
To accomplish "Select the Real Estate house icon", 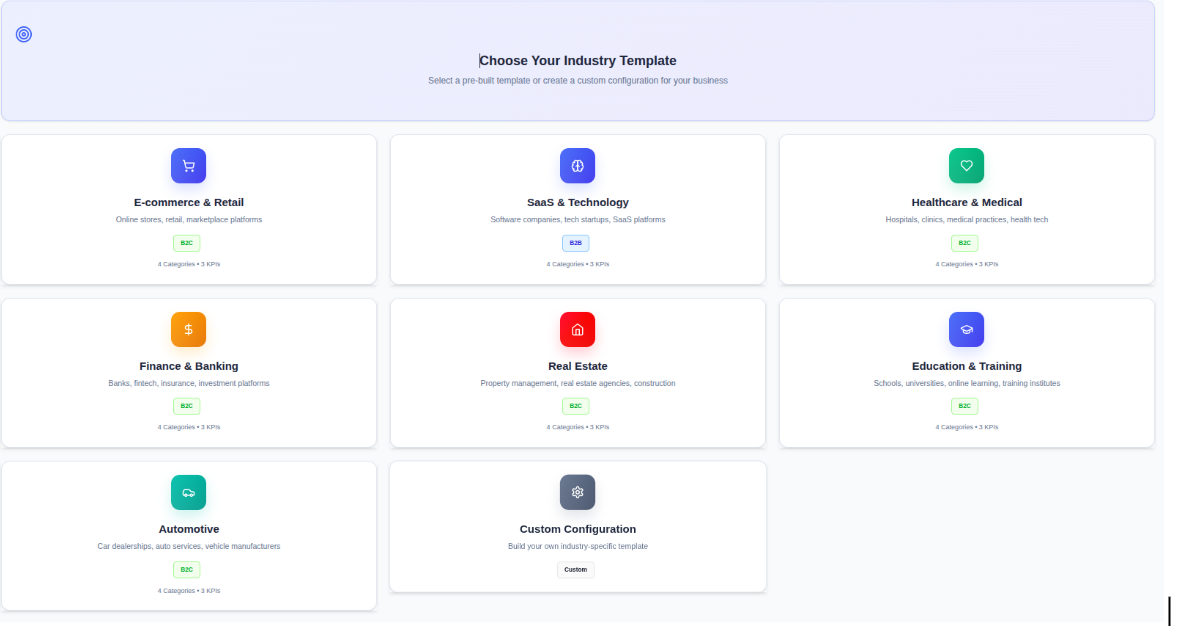I will pyautogui.click(x=578, y=329).
